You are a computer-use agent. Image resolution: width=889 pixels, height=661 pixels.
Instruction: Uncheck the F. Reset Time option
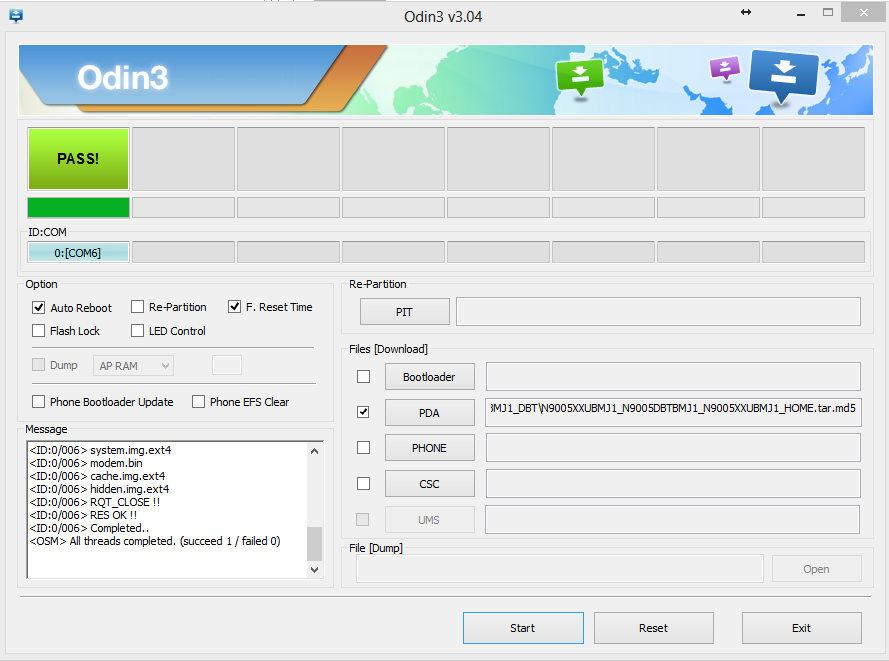click(x=234, y=307)
